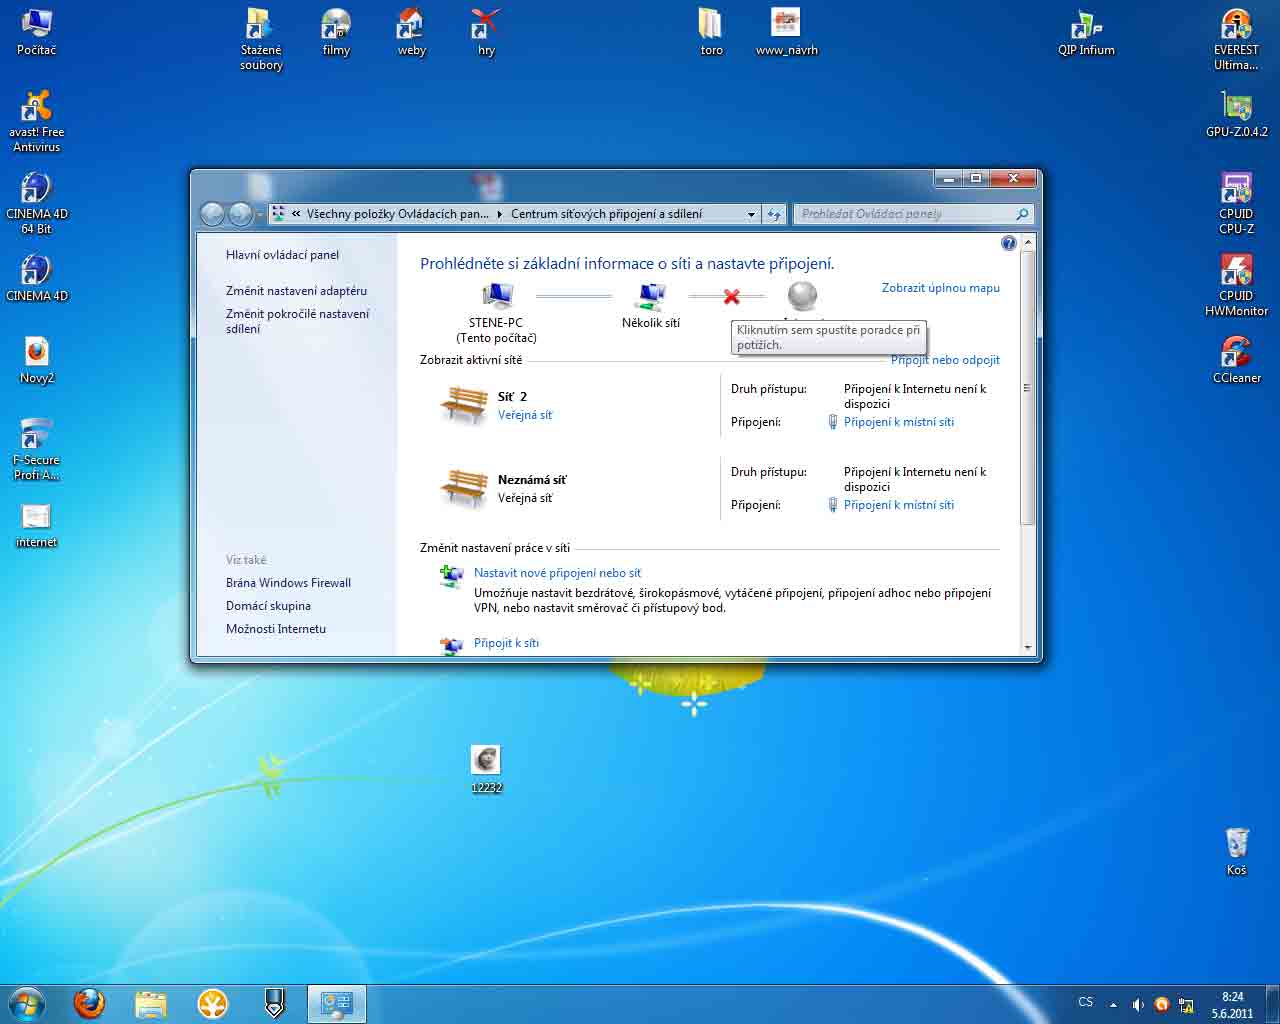Open Změnit nastavení adaptéru in sidebar
1280x1024 pixels.
pyautogui.click(x=296, y=291)
